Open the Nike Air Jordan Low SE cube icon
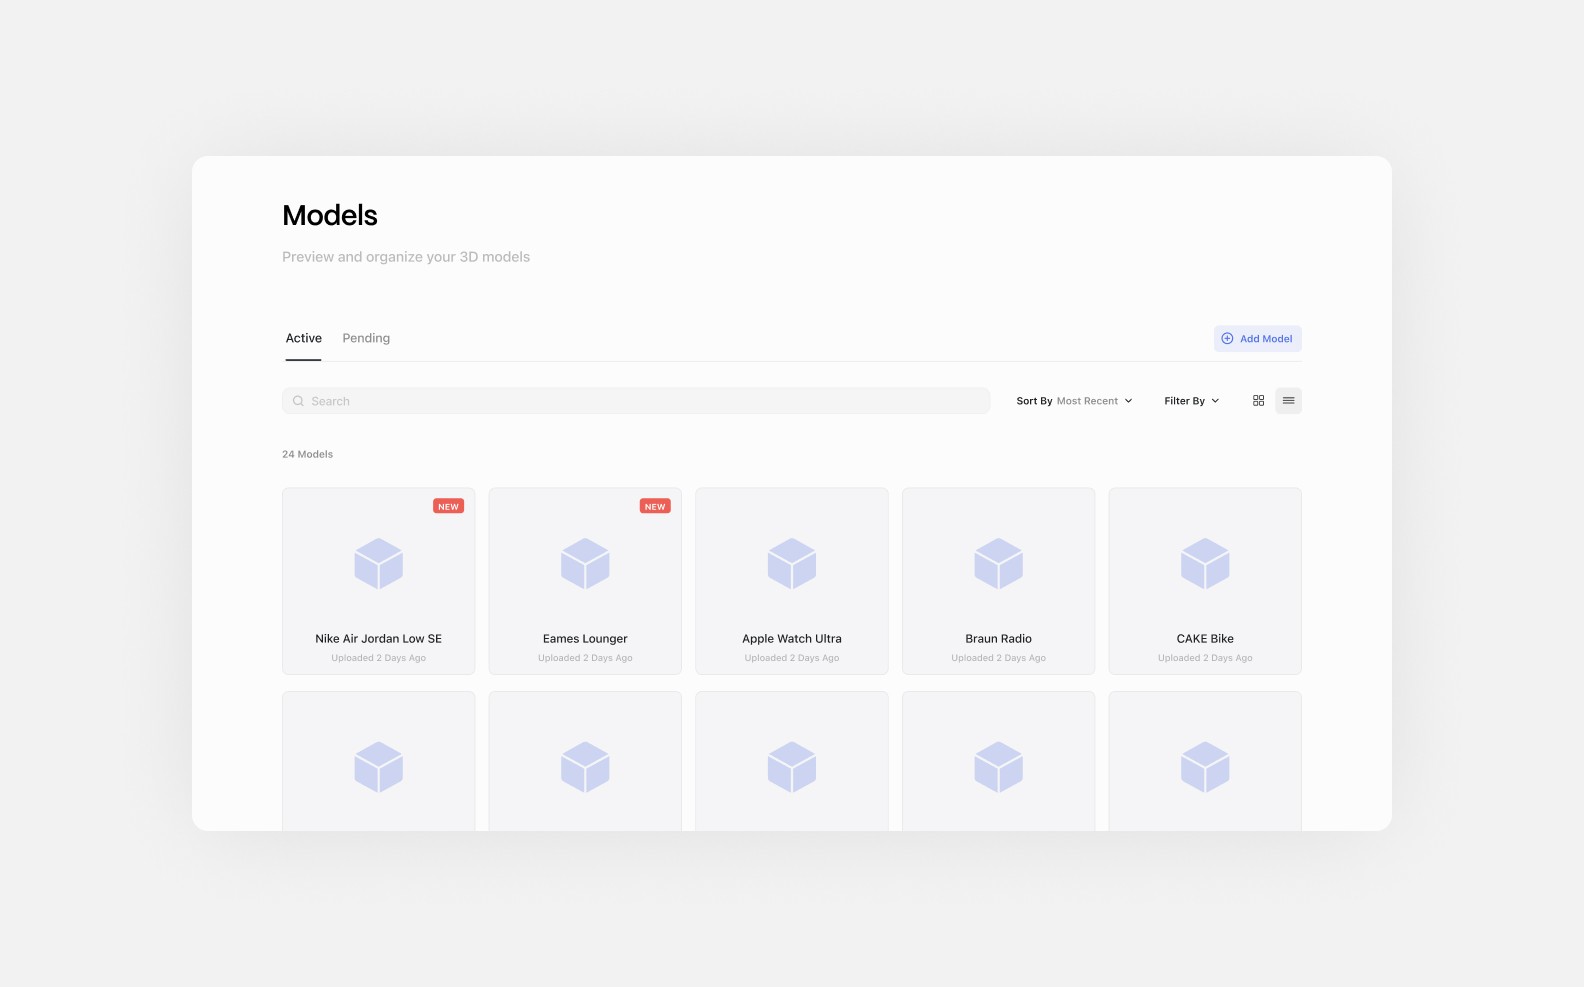The height and width of the screenshot is (987, 1584). (x=378, y=563)
